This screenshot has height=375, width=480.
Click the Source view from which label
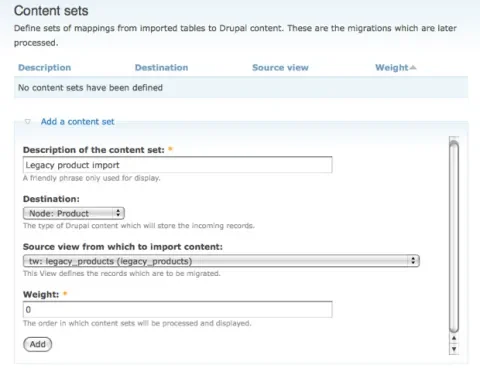pyautogui.click(x=123, y=247)
